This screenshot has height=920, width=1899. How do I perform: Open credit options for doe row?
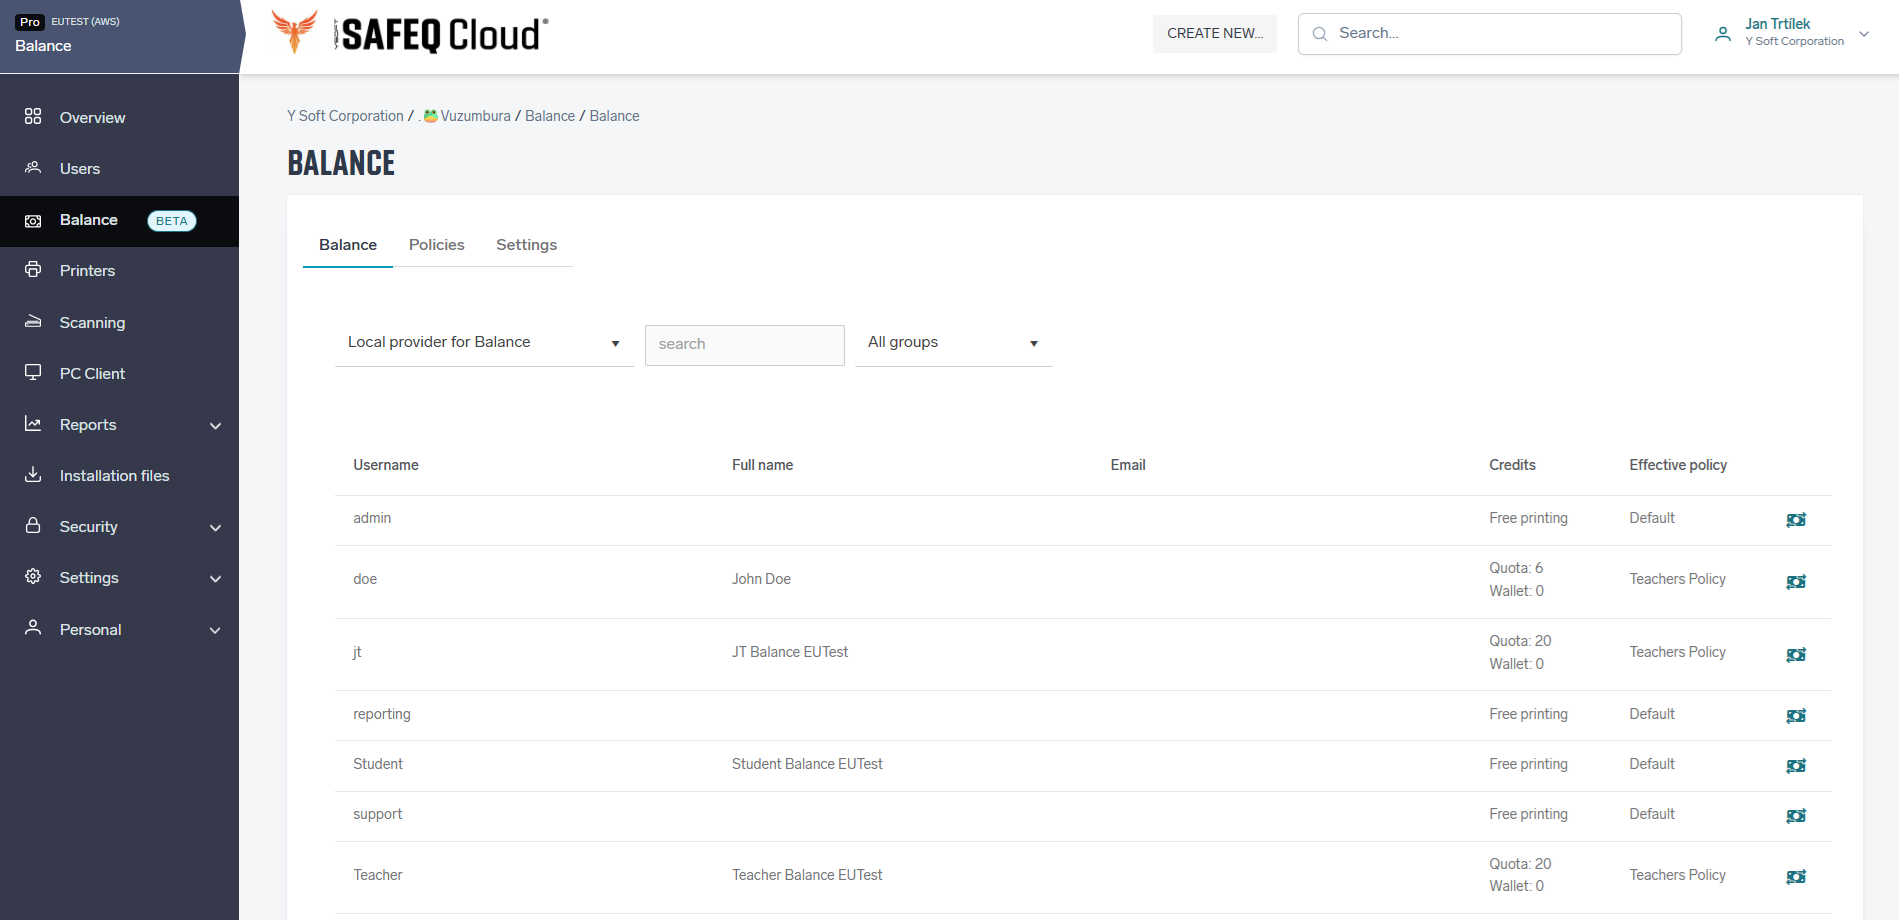[x=1796, y=581]
